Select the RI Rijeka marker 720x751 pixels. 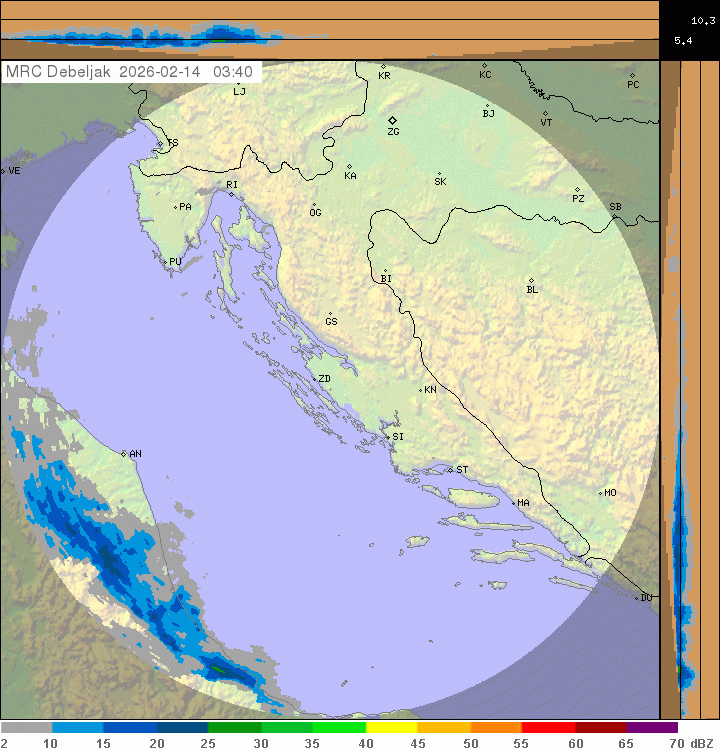coord(231,194)
